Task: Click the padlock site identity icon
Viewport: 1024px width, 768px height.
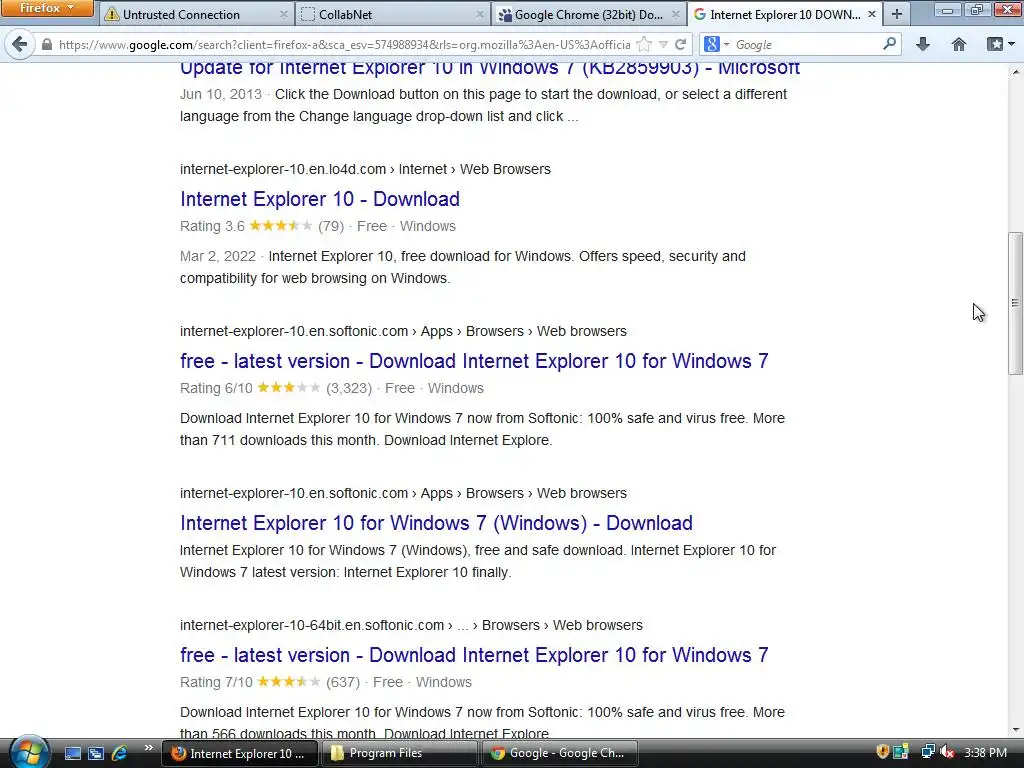Action: [x=46, y=44]
